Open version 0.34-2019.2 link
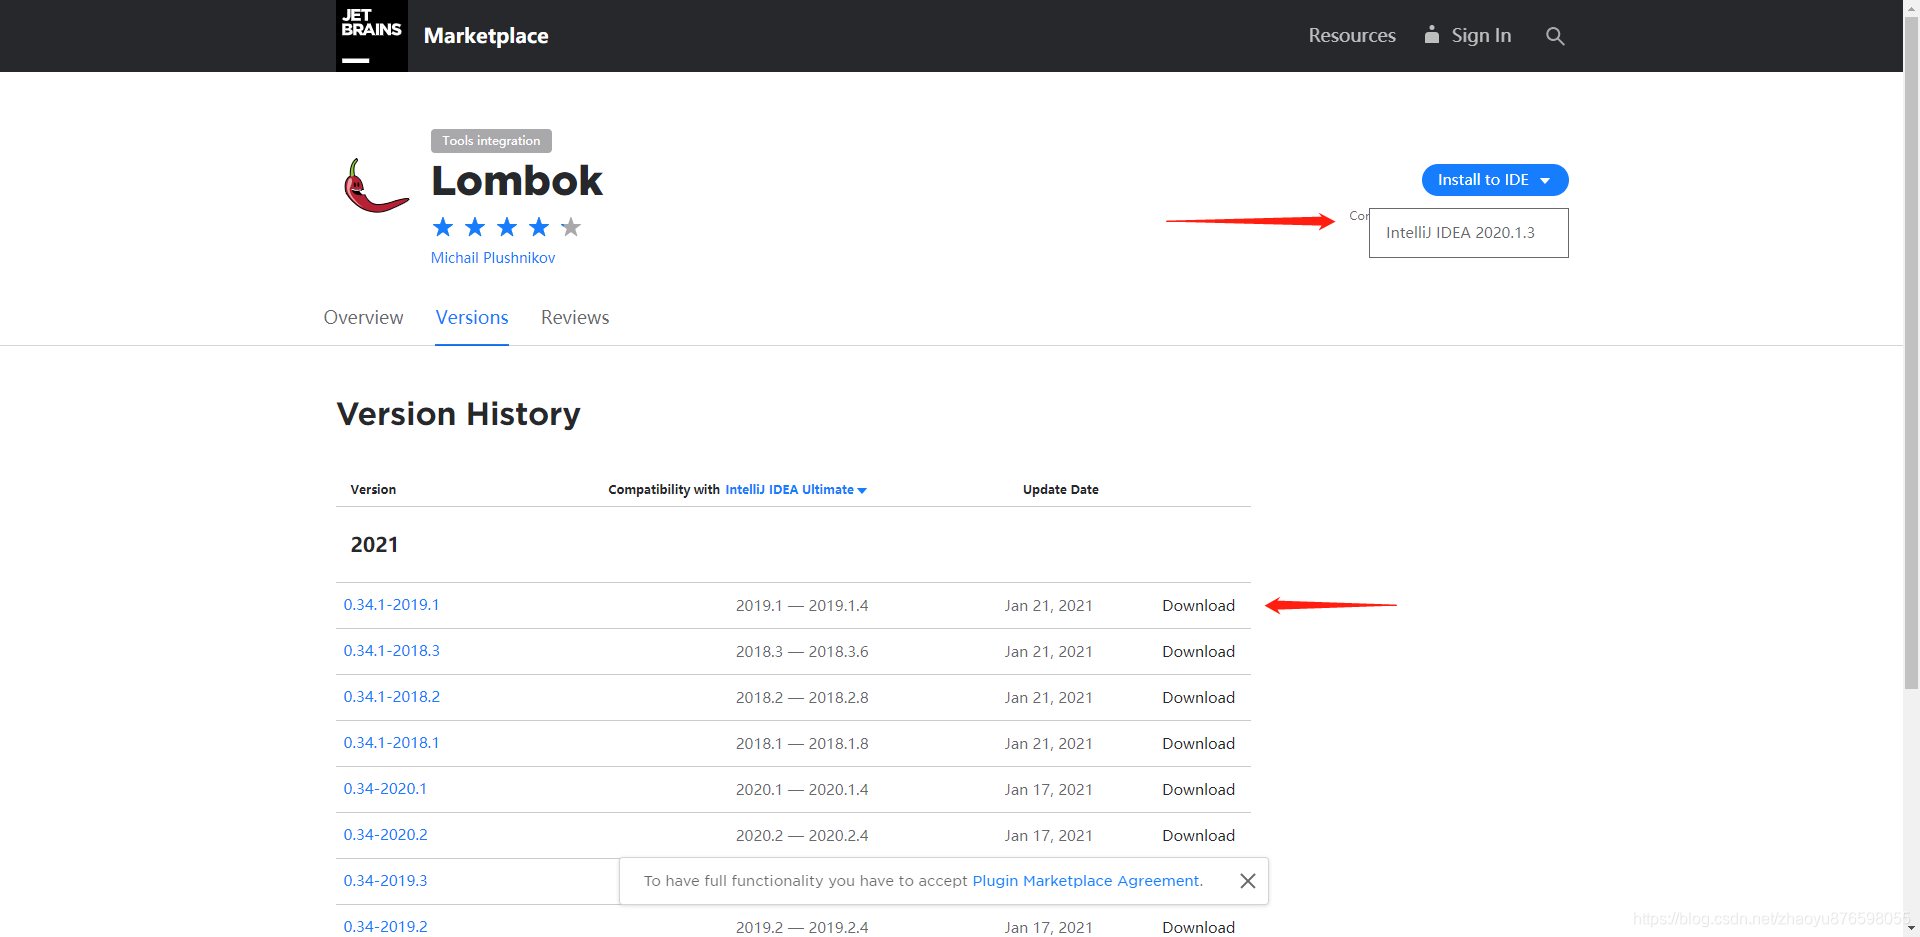 [x=385, y=927]
